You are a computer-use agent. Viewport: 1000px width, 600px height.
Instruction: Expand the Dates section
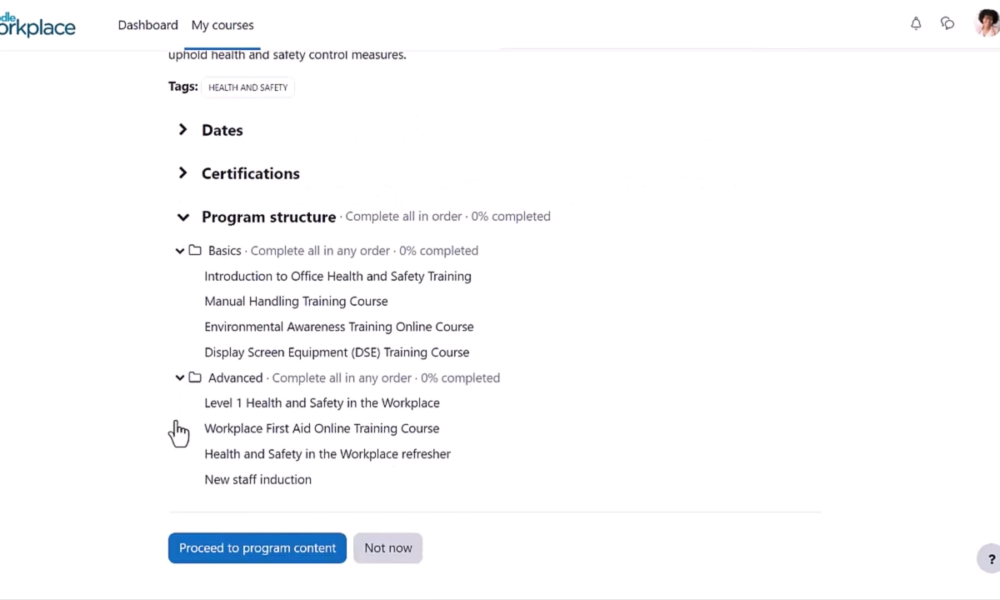click(x=183, y=130)
